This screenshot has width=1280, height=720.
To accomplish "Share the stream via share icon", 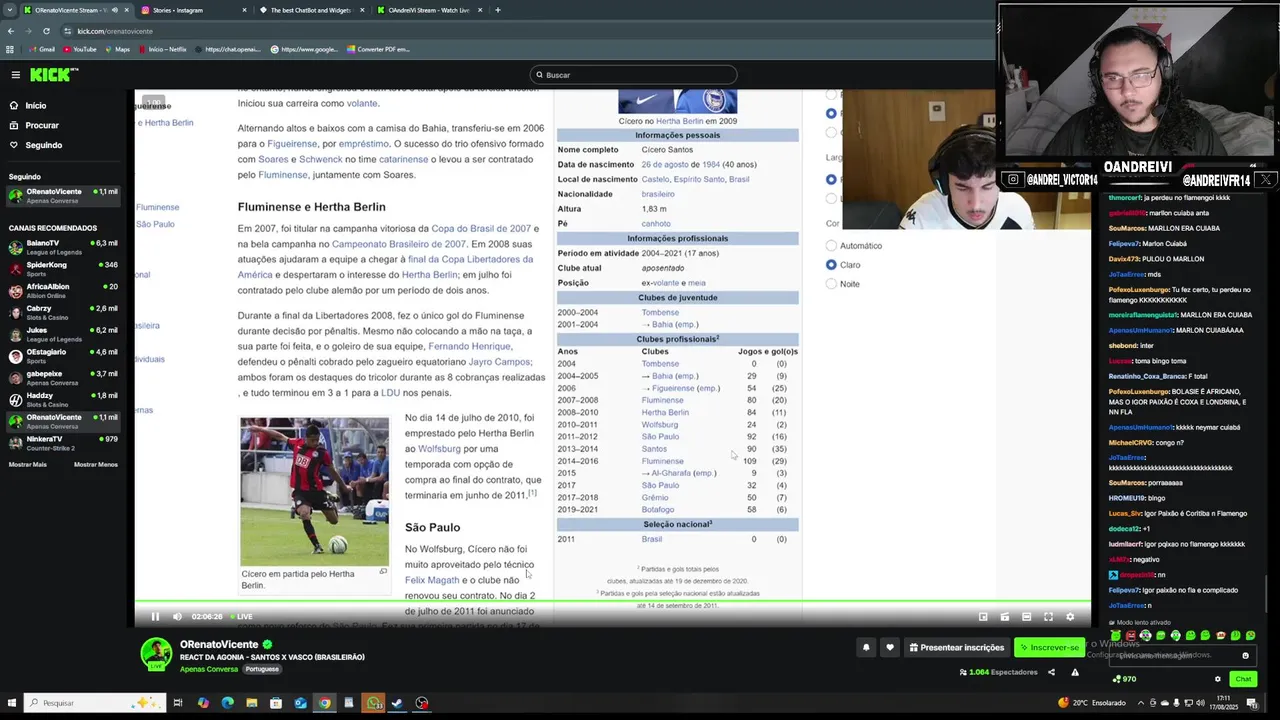I will point(1051,672).
